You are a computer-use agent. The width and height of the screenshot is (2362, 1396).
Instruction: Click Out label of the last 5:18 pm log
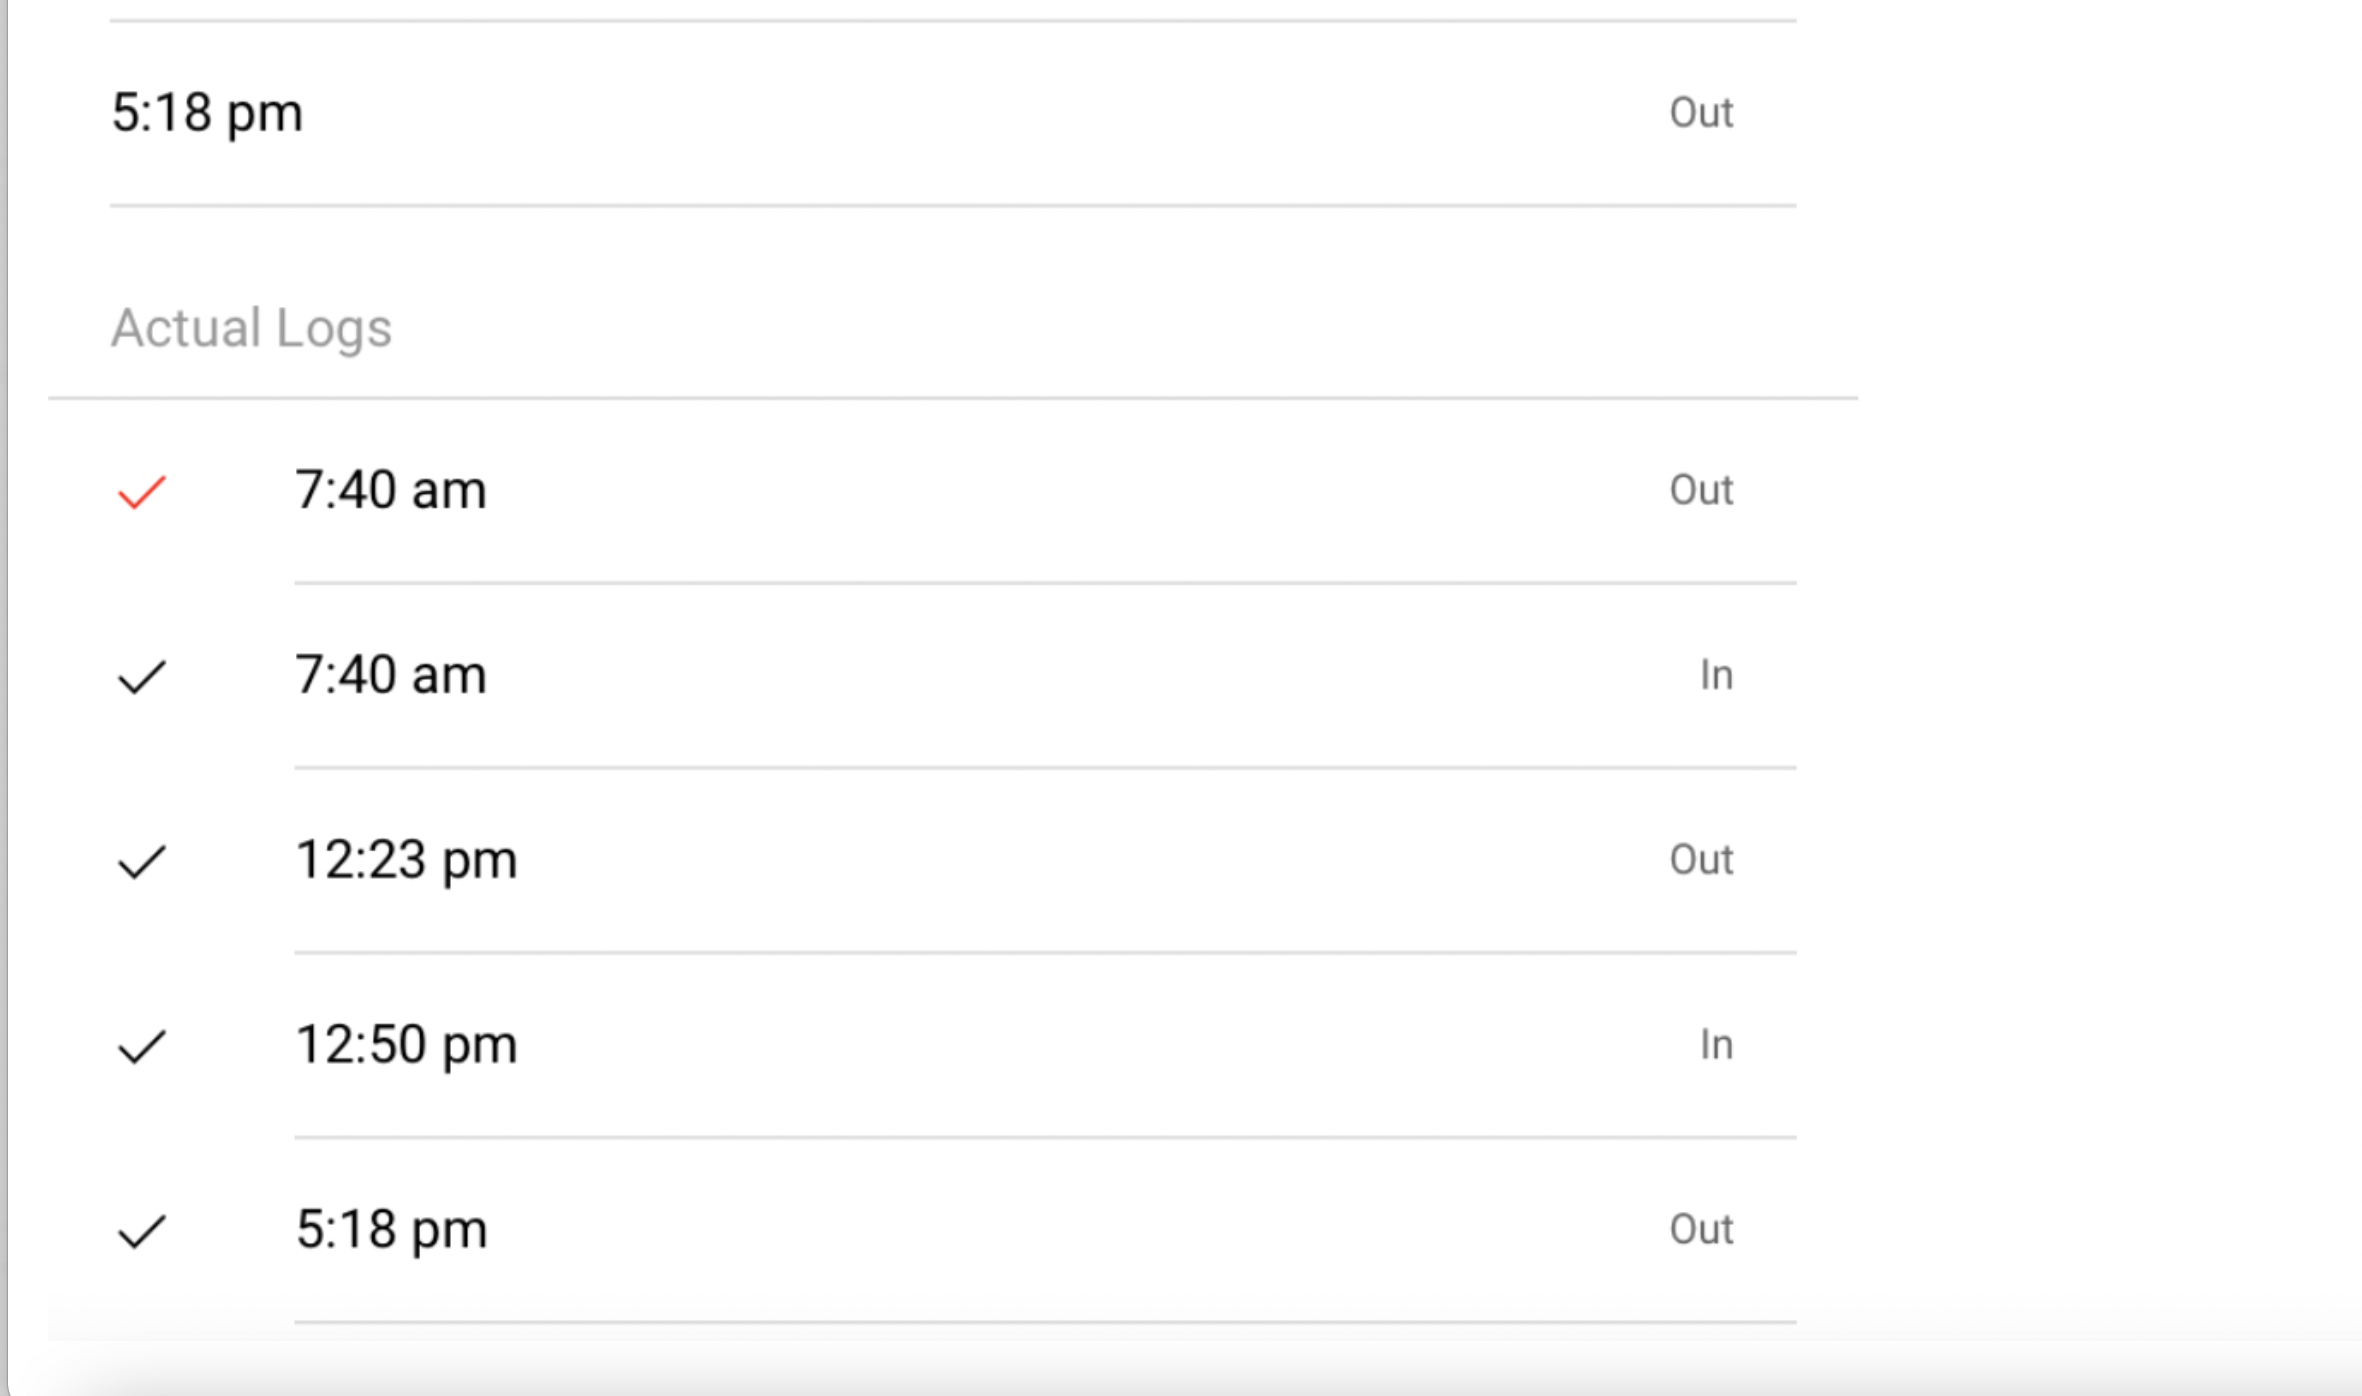pyautogui.click(x=1700, y=1229)
